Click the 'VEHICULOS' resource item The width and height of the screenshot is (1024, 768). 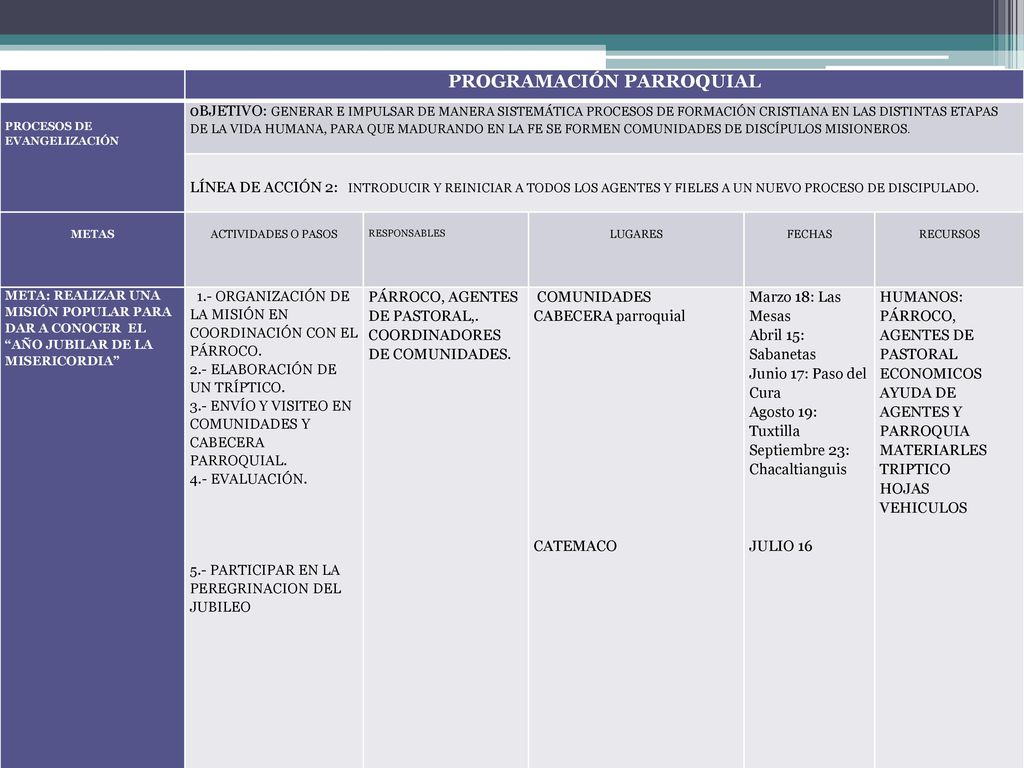coord(923,507)
